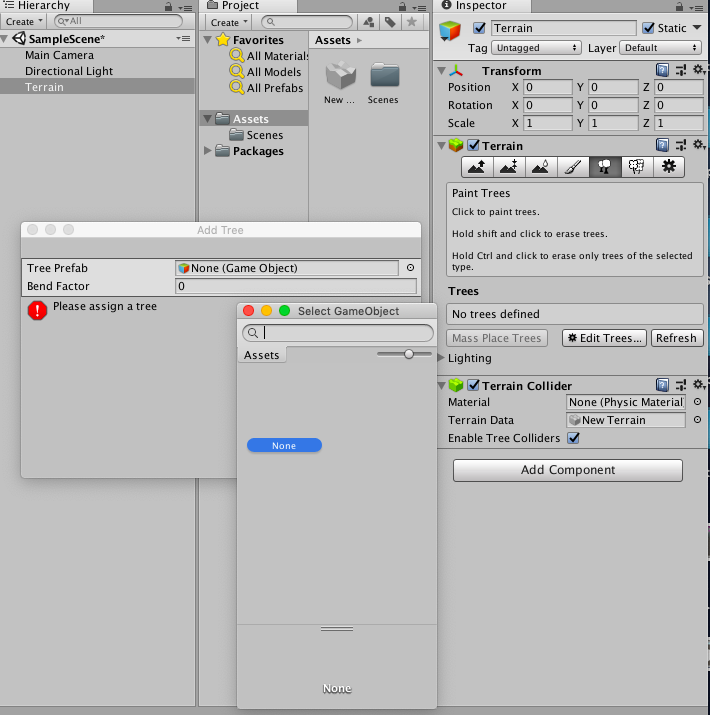This screenshot has width=710, height=715.
Task: Open the Layer dropdown
Action: [x=660, y=48]
